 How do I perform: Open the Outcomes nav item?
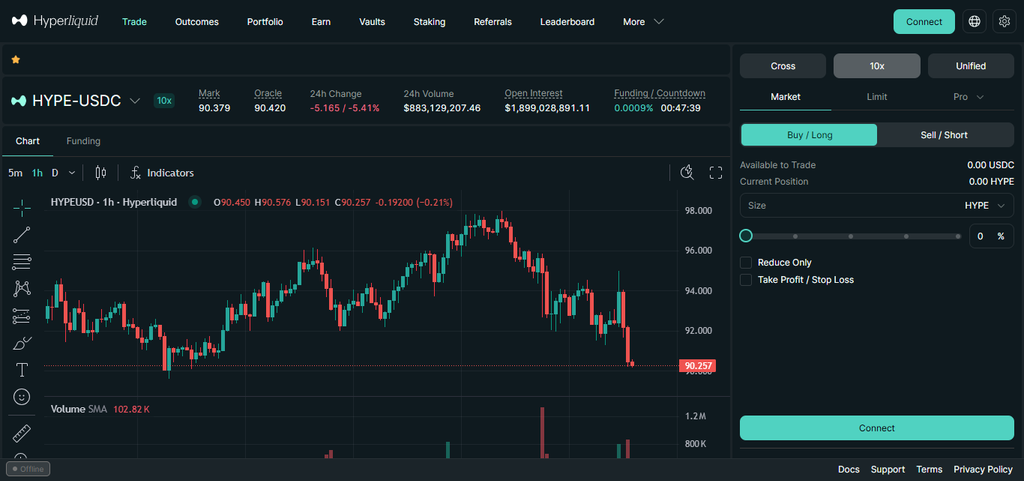click(197, 22)
